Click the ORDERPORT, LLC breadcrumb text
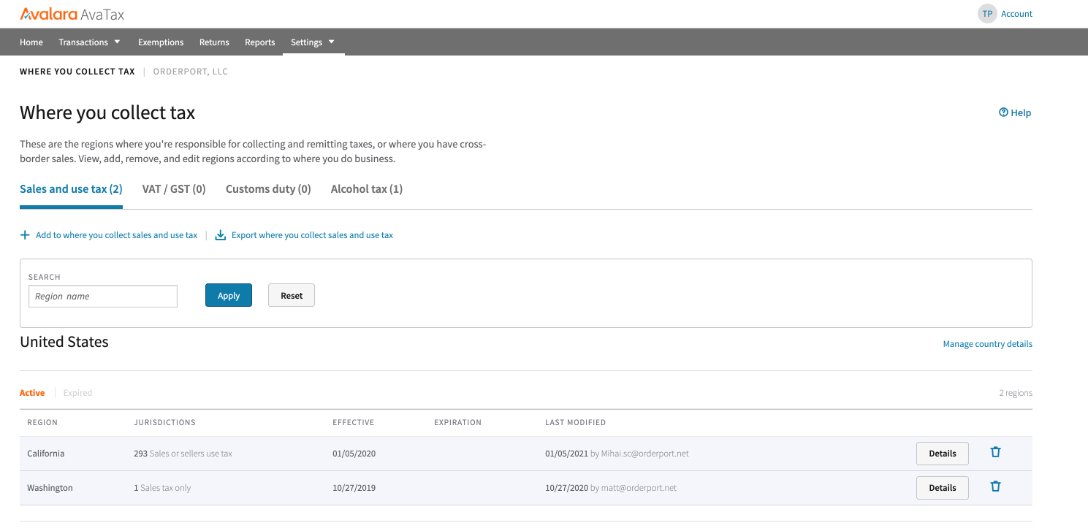This screenshot has height=531, width=1088. coord(190,71)
